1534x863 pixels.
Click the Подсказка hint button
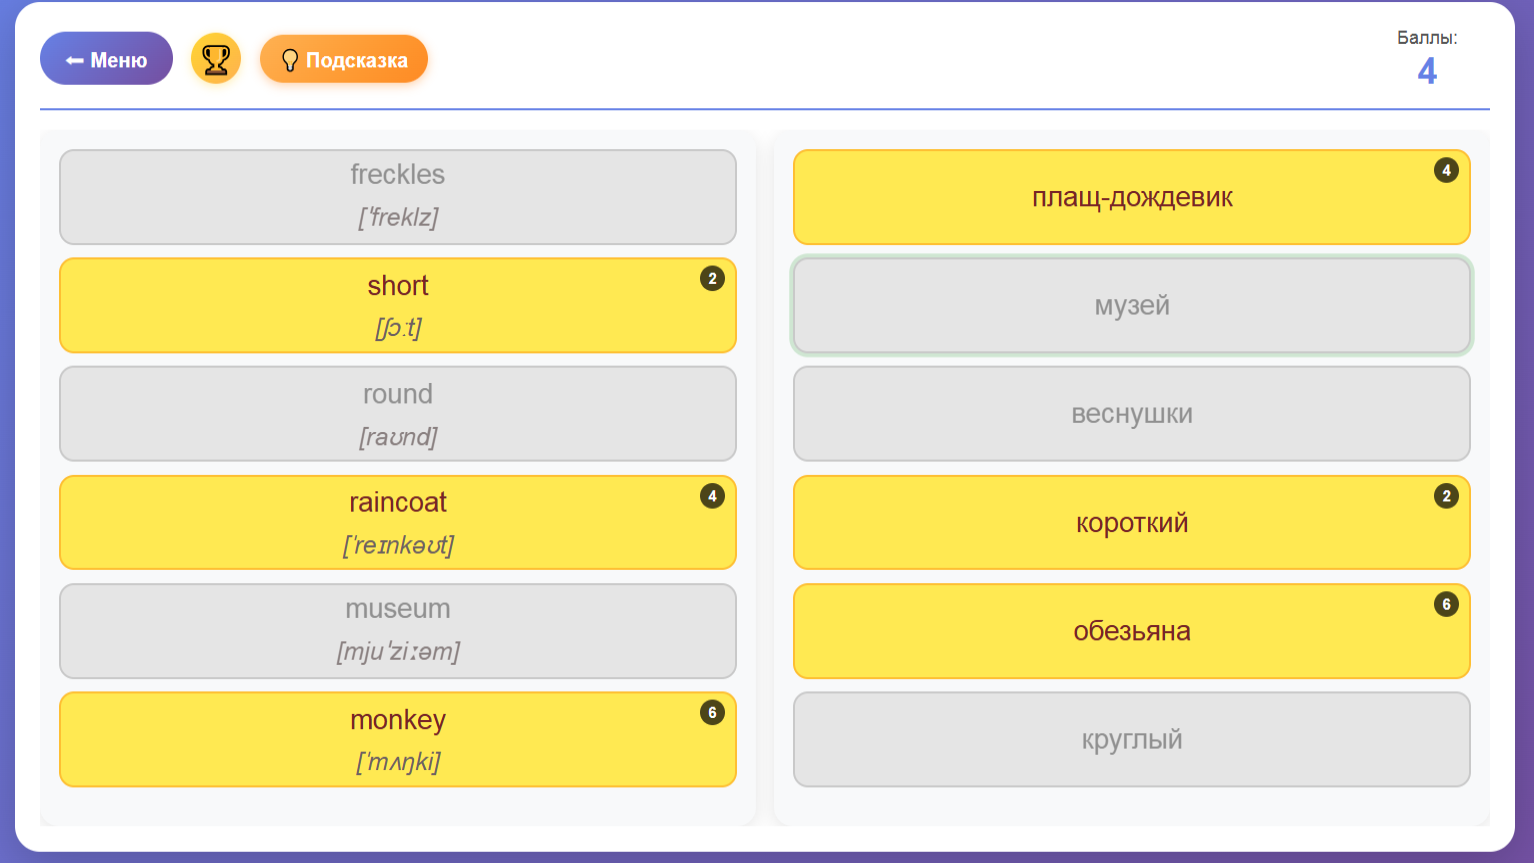coord(343,60)
